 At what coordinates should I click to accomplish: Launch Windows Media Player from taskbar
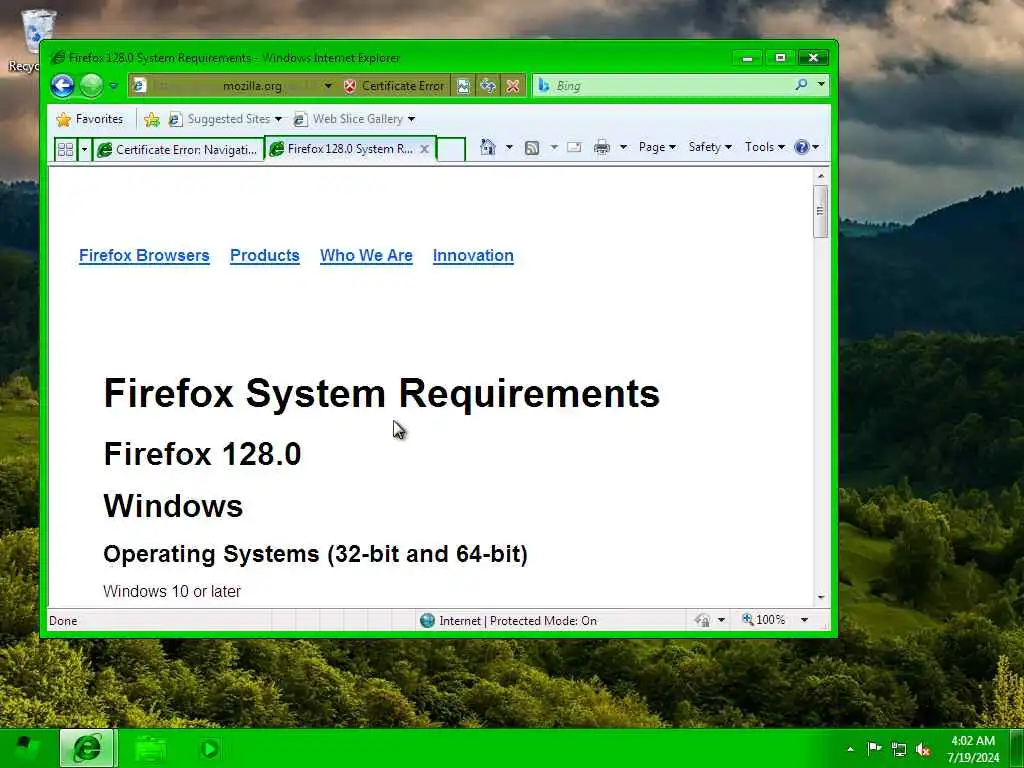[210, 748]
